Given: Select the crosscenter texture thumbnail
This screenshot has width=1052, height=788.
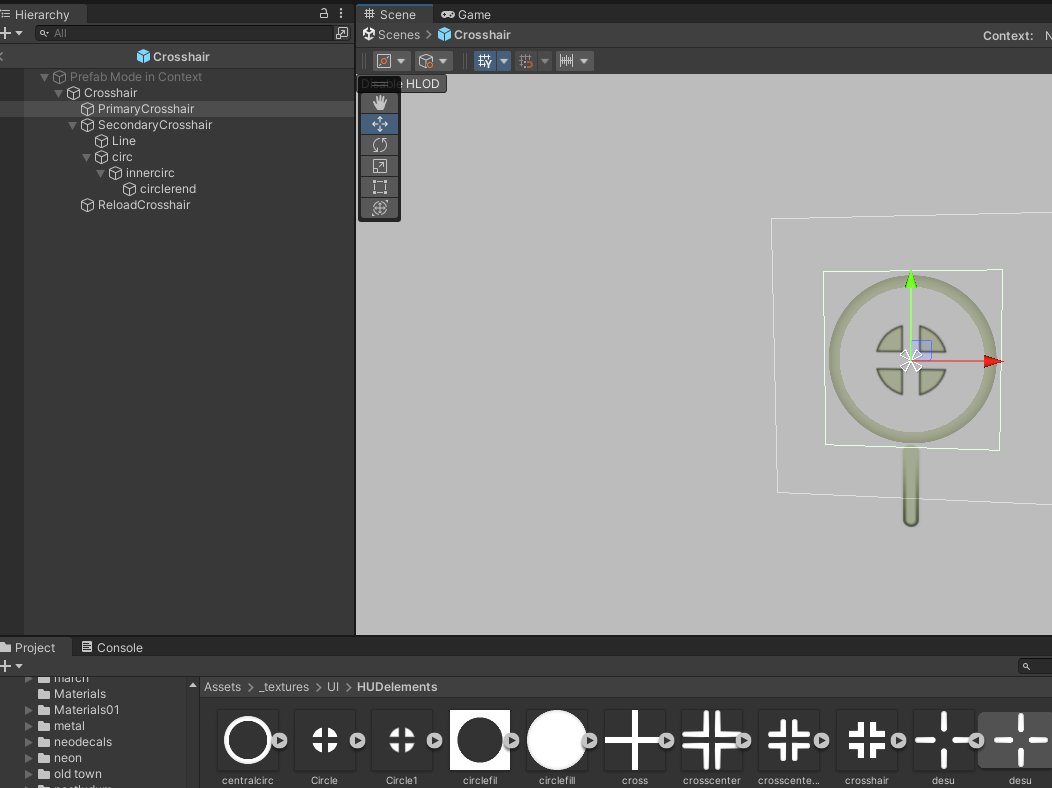Looking at the screenshot, I should coord(712,740).
